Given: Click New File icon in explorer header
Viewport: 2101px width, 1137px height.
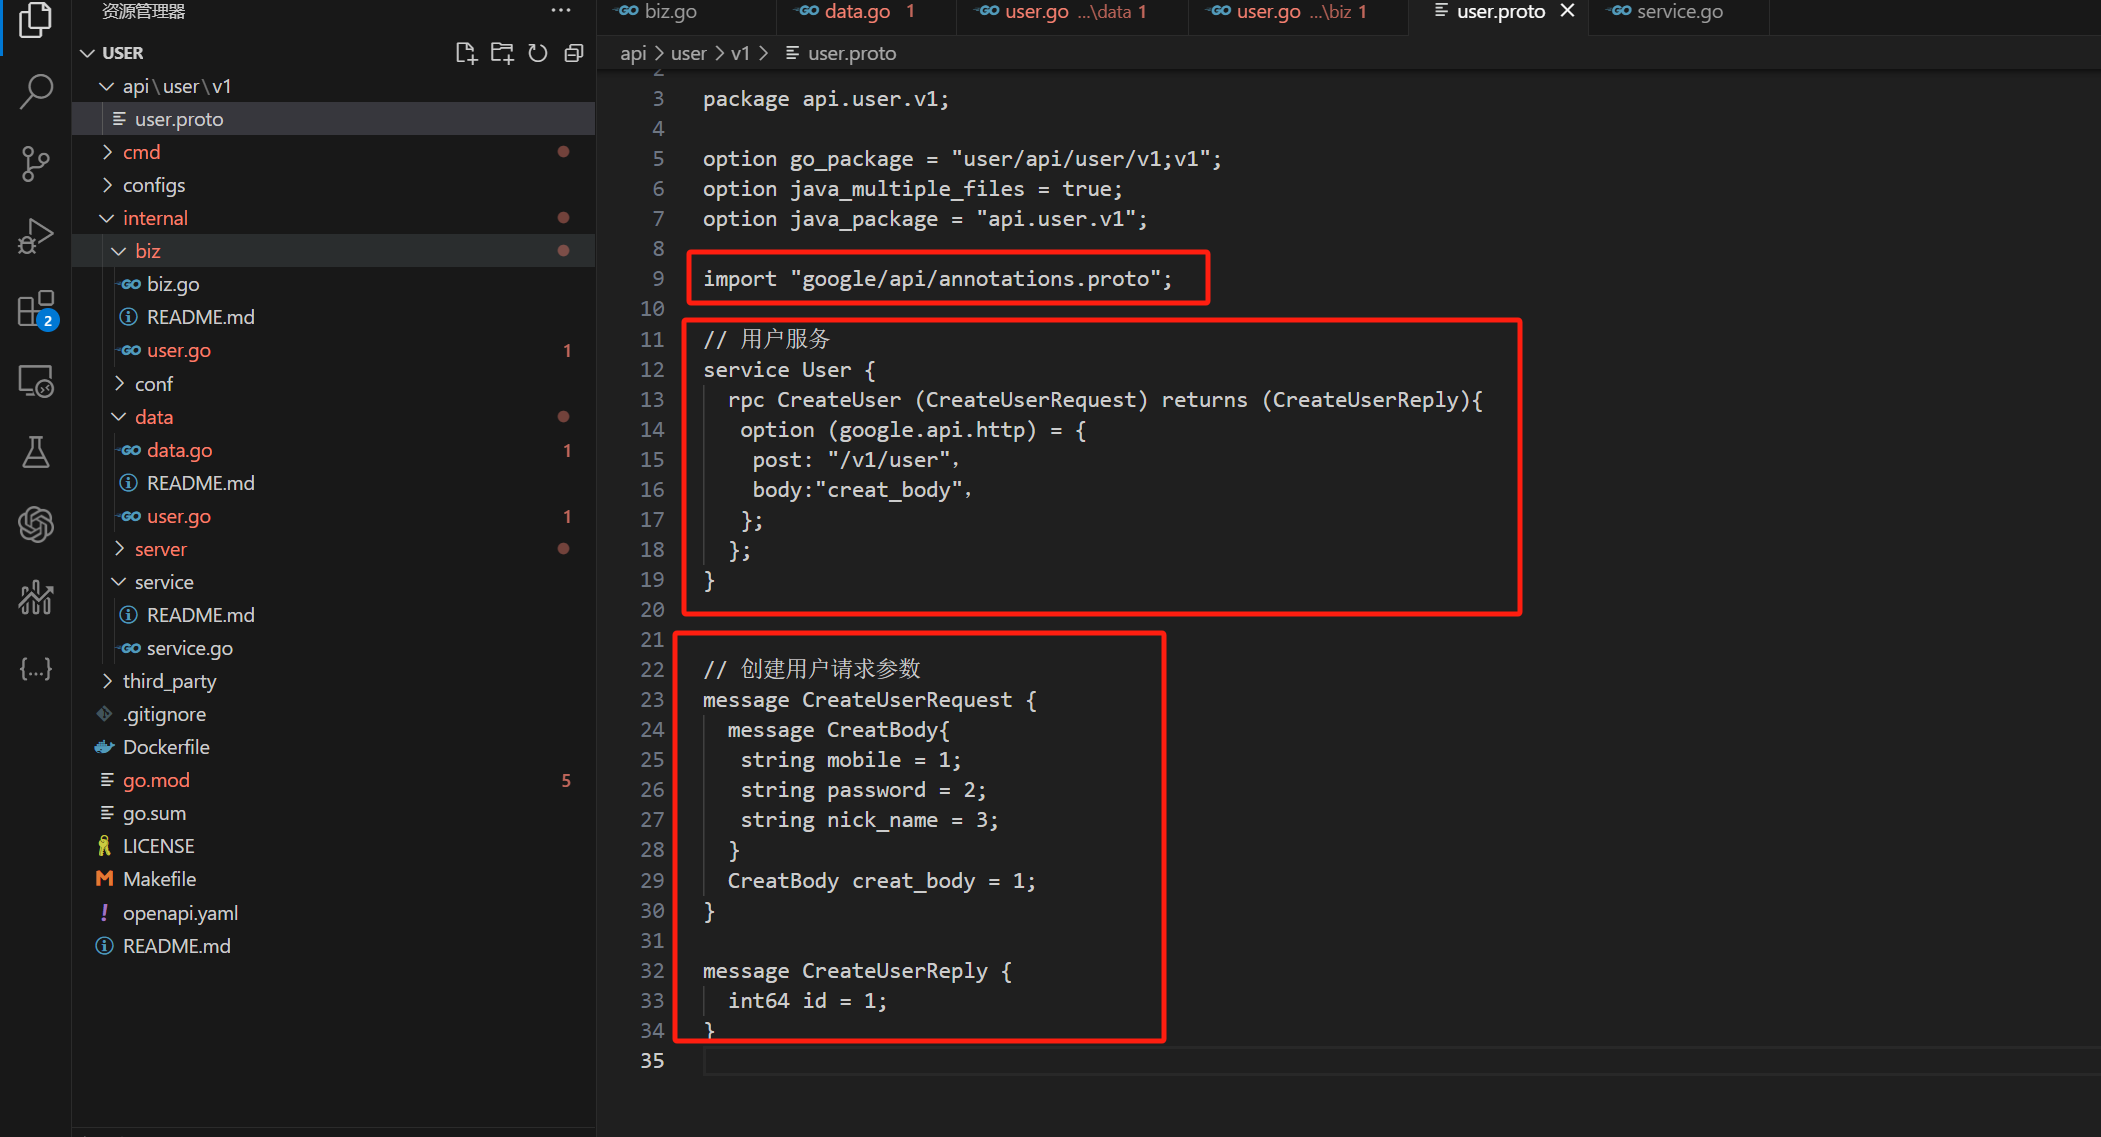Looking at the screenshot, I should 466,53.
